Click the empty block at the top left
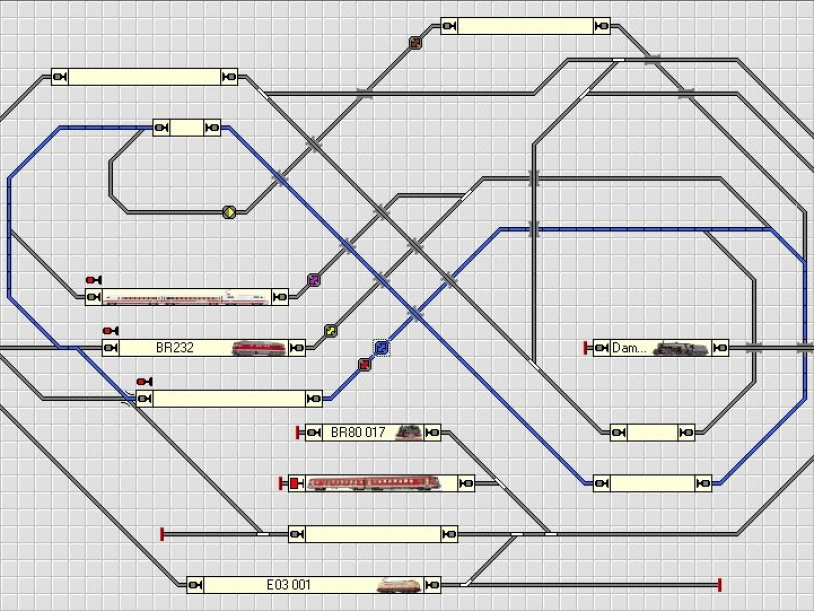 tap(144, 77)
